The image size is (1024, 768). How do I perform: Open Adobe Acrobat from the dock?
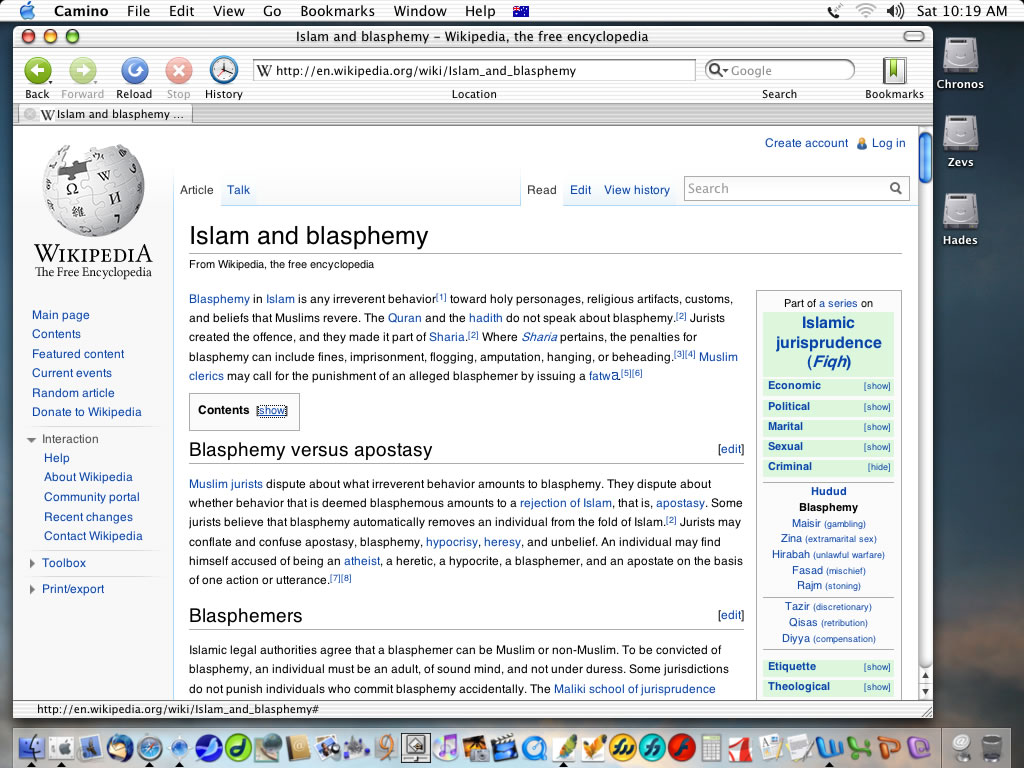741,747
